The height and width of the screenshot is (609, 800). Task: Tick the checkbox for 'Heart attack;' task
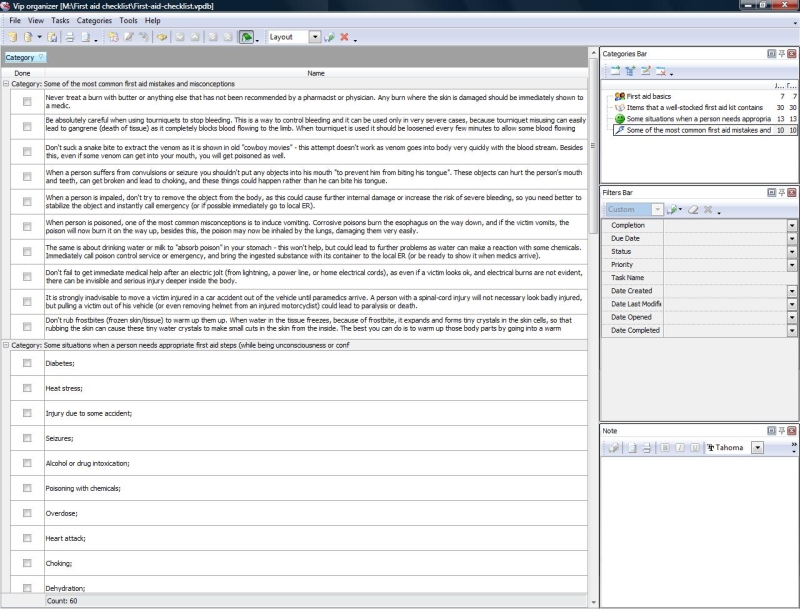click(27, 538)
